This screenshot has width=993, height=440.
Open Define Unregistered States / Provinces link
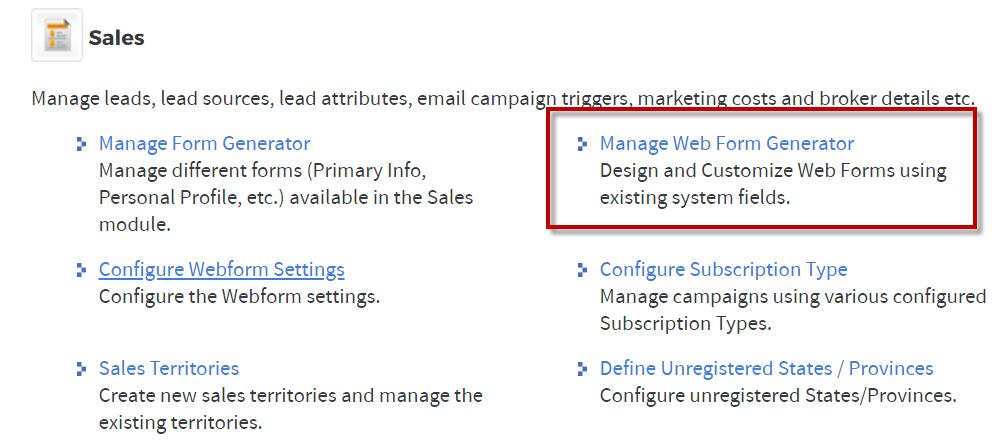pos(767,368)
